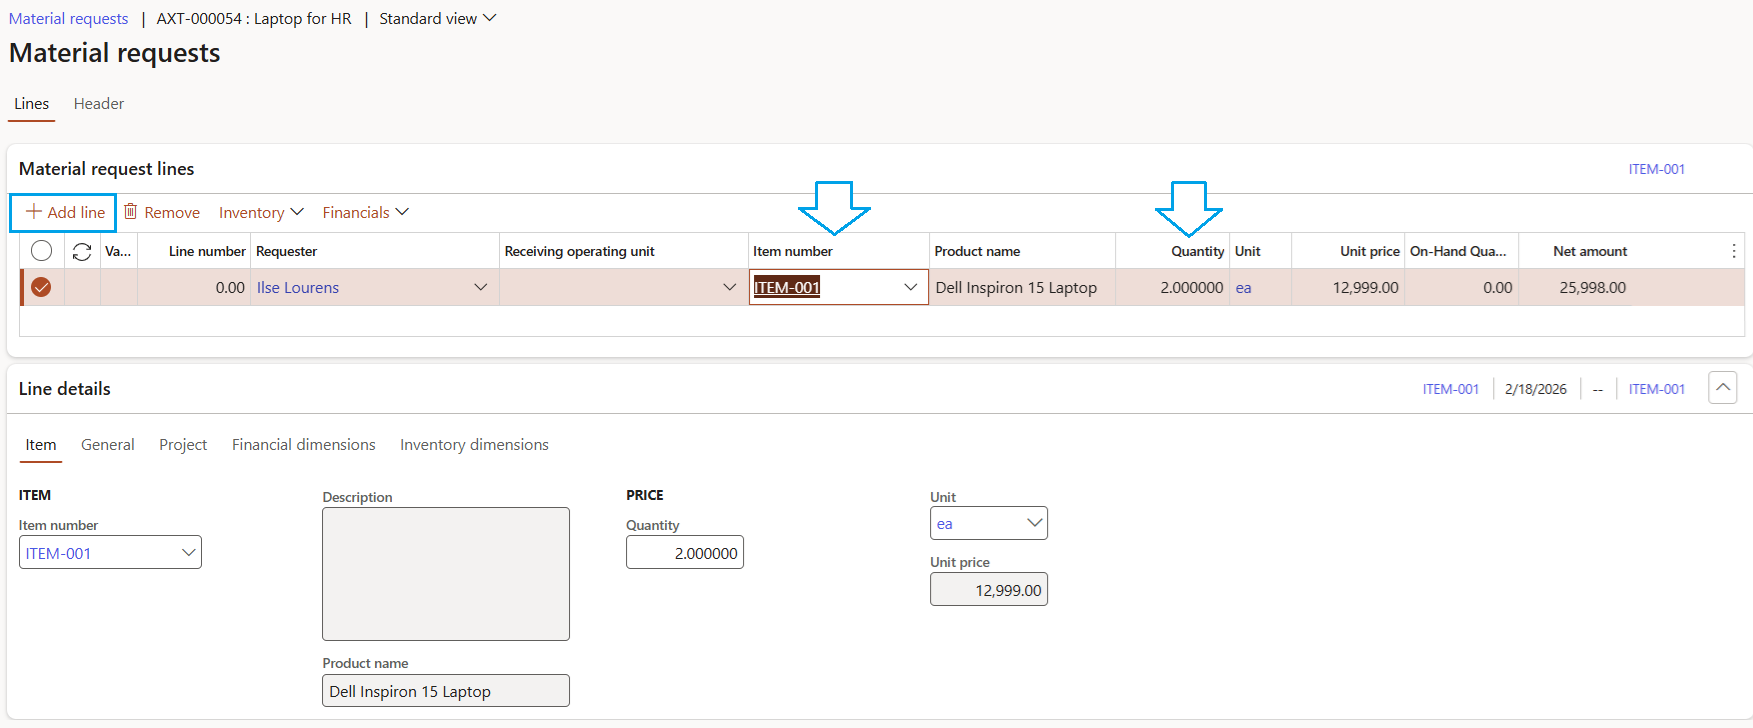Click the Description text box
1753x728 pixels.
pyautogui.click(x=445, y=573)
